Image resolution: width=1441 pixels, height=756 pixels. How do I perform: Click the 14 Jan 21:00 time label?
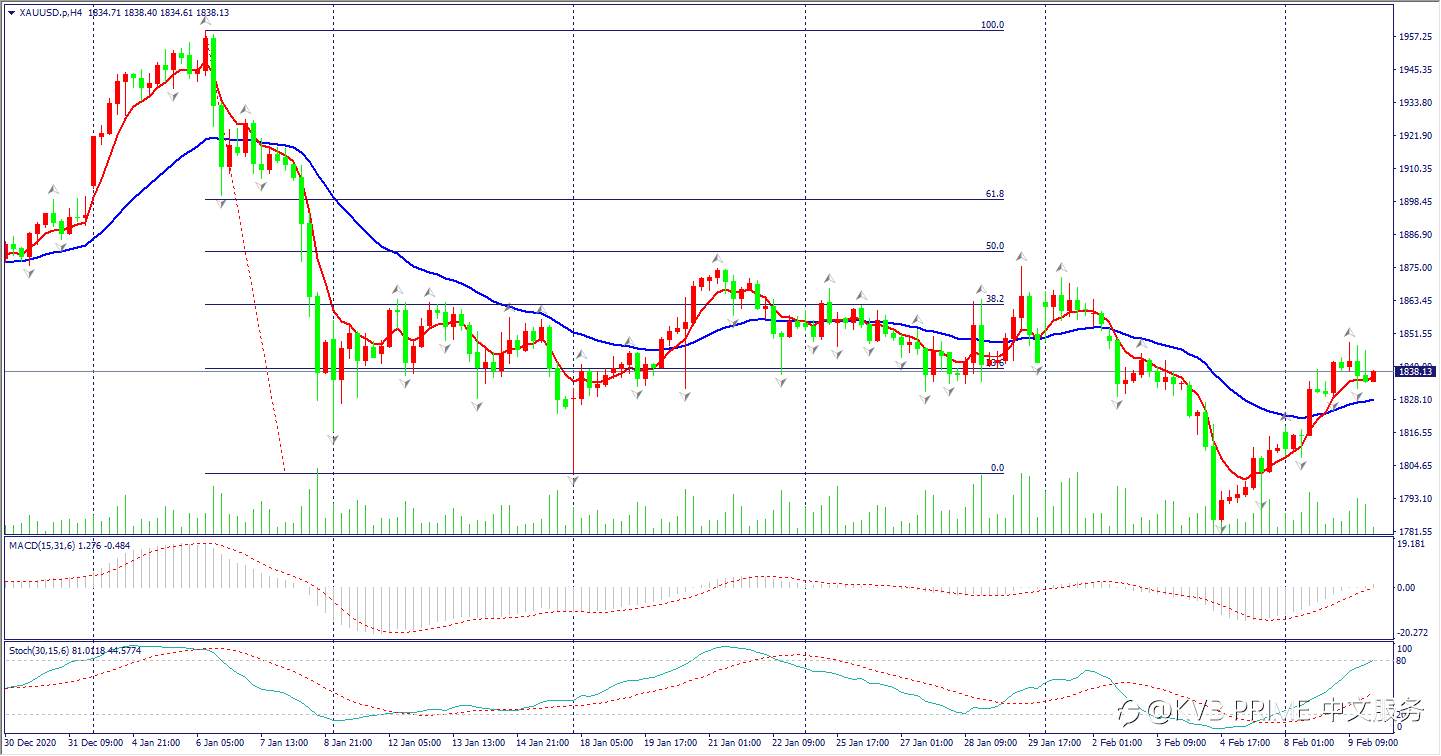tap(544, 744)
